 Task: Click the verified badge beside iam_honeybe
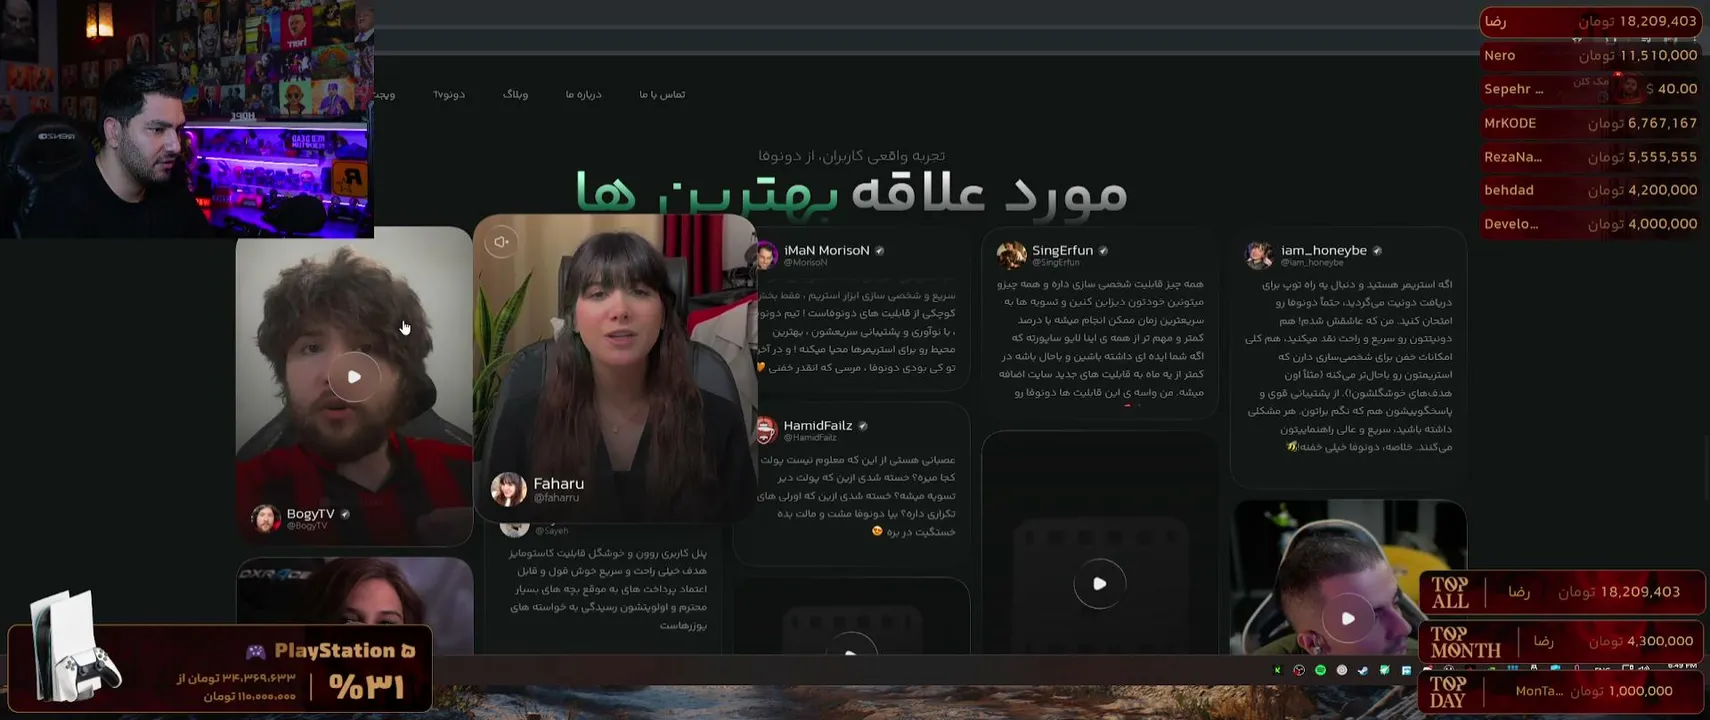[x=1377, y=251]
